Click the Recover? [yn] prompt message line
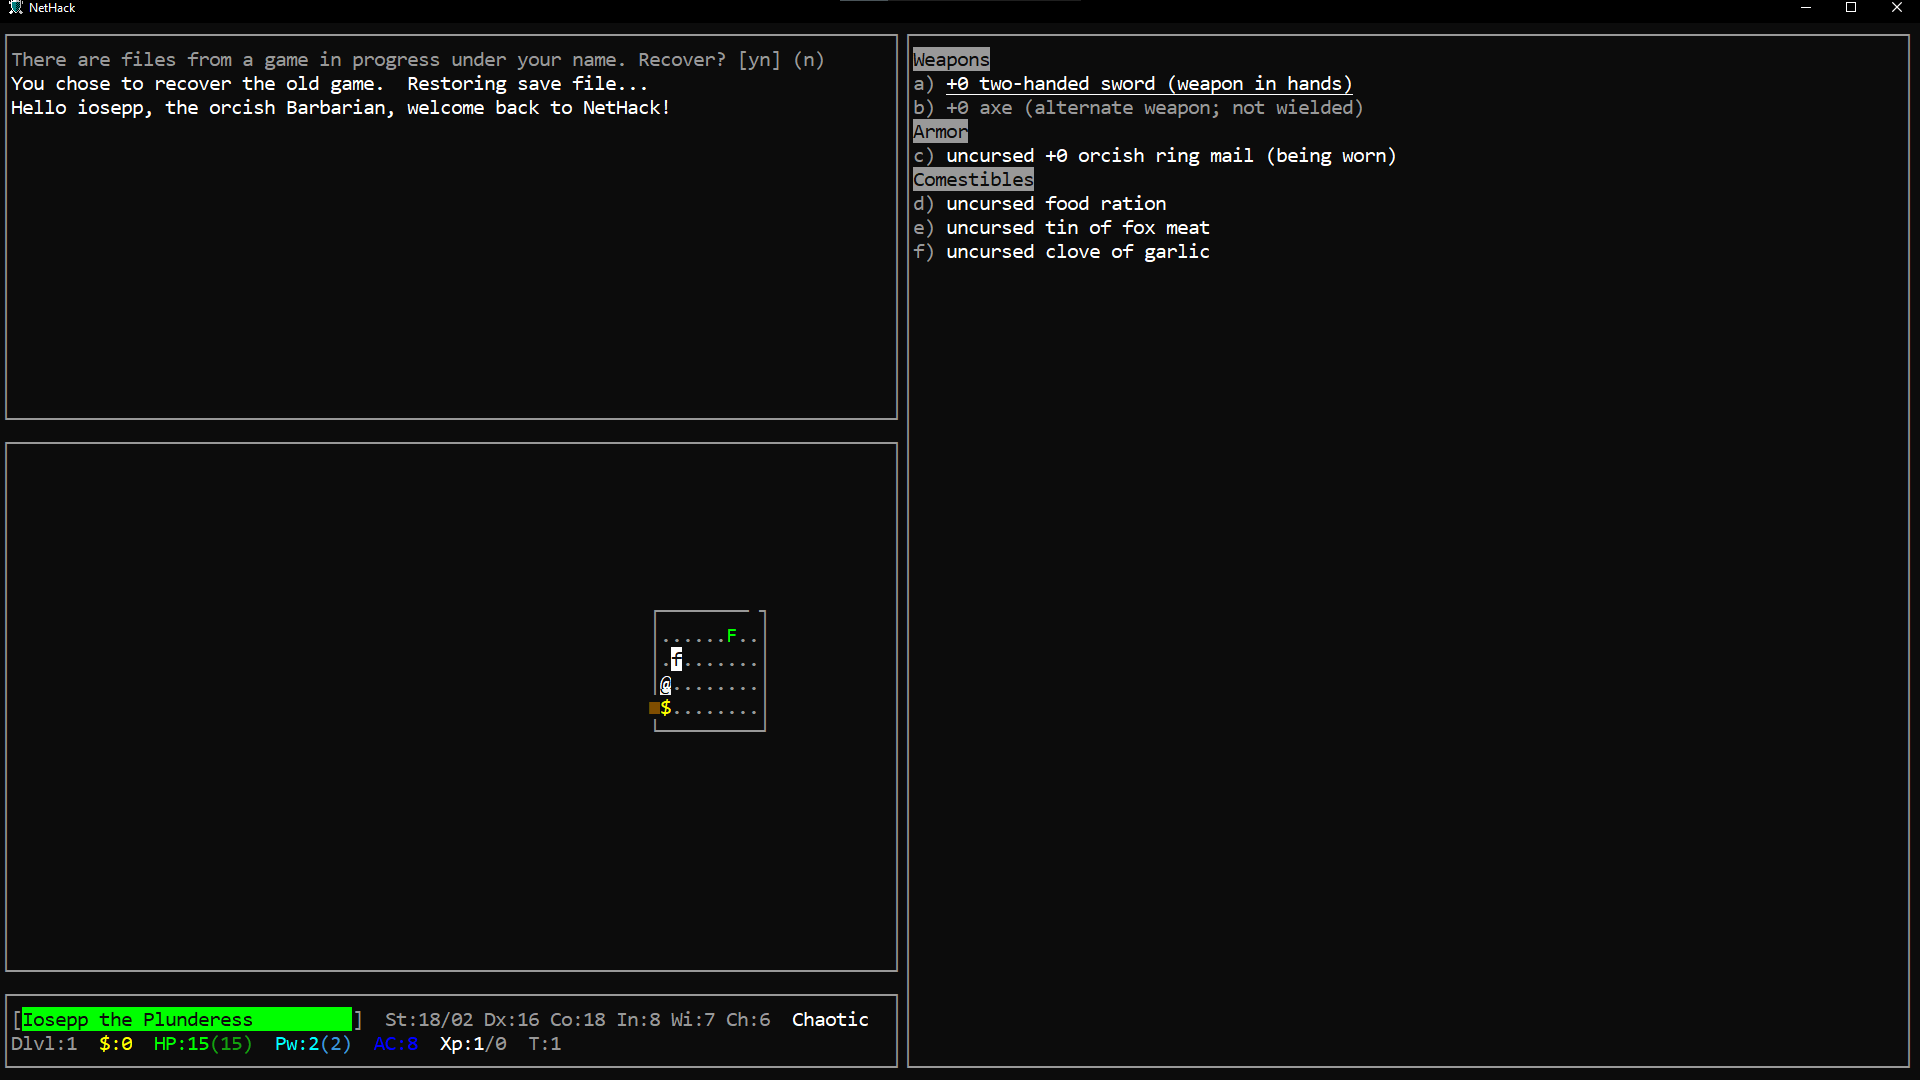The width and height of the screenshot is (1920, 1080). point(418,60)
